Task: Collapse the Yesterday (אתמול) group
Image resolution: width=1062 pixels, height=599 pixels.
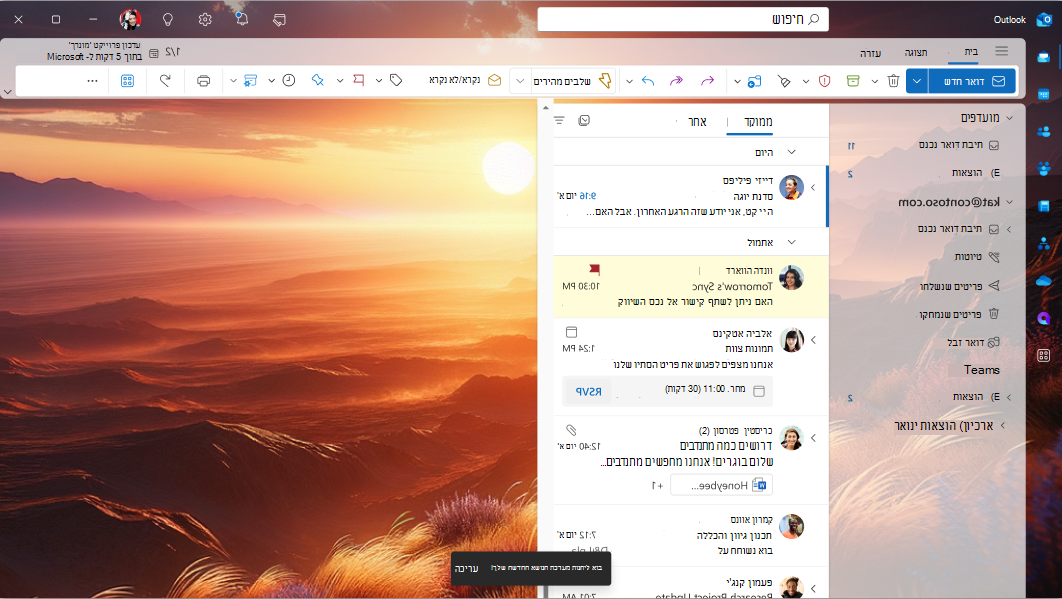Action: pyautogui.click(x=792, y=242)
